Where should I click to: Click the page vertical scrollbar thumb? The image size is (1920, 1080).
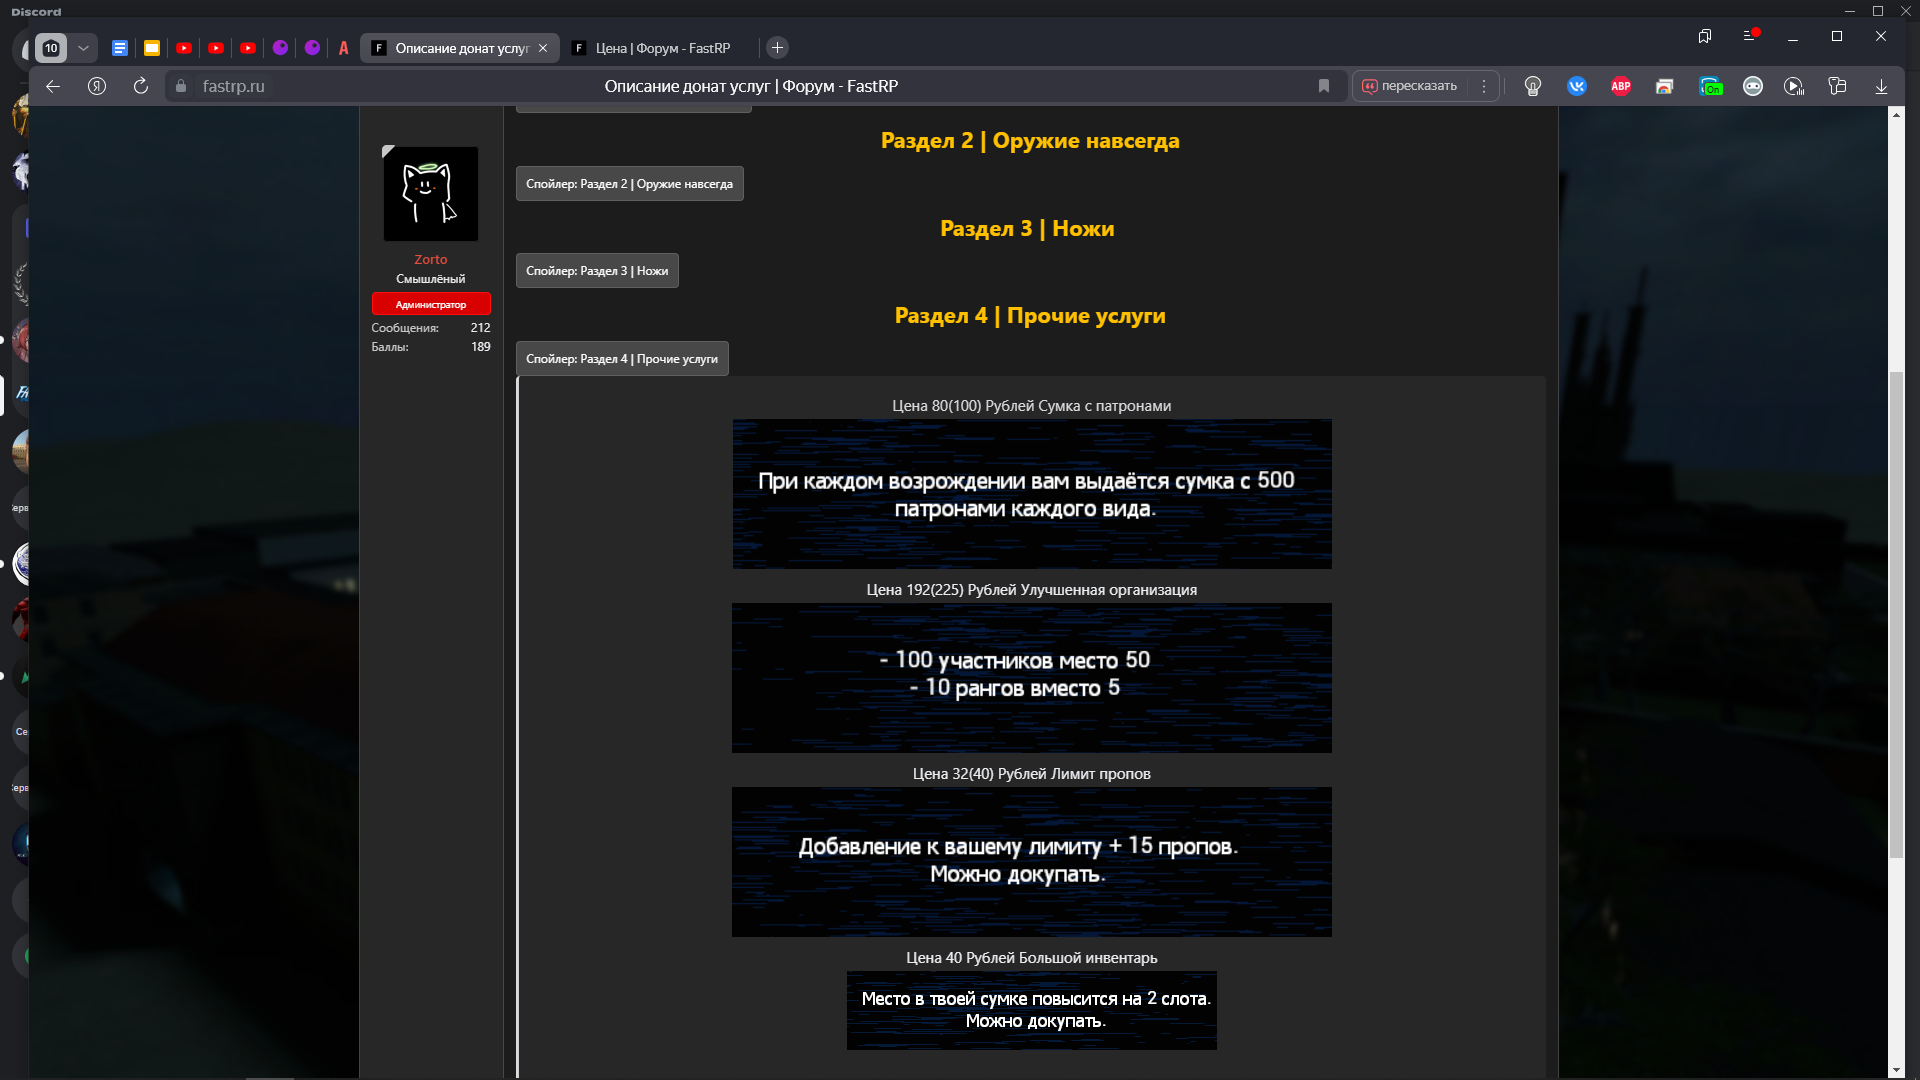(1896, 614)
